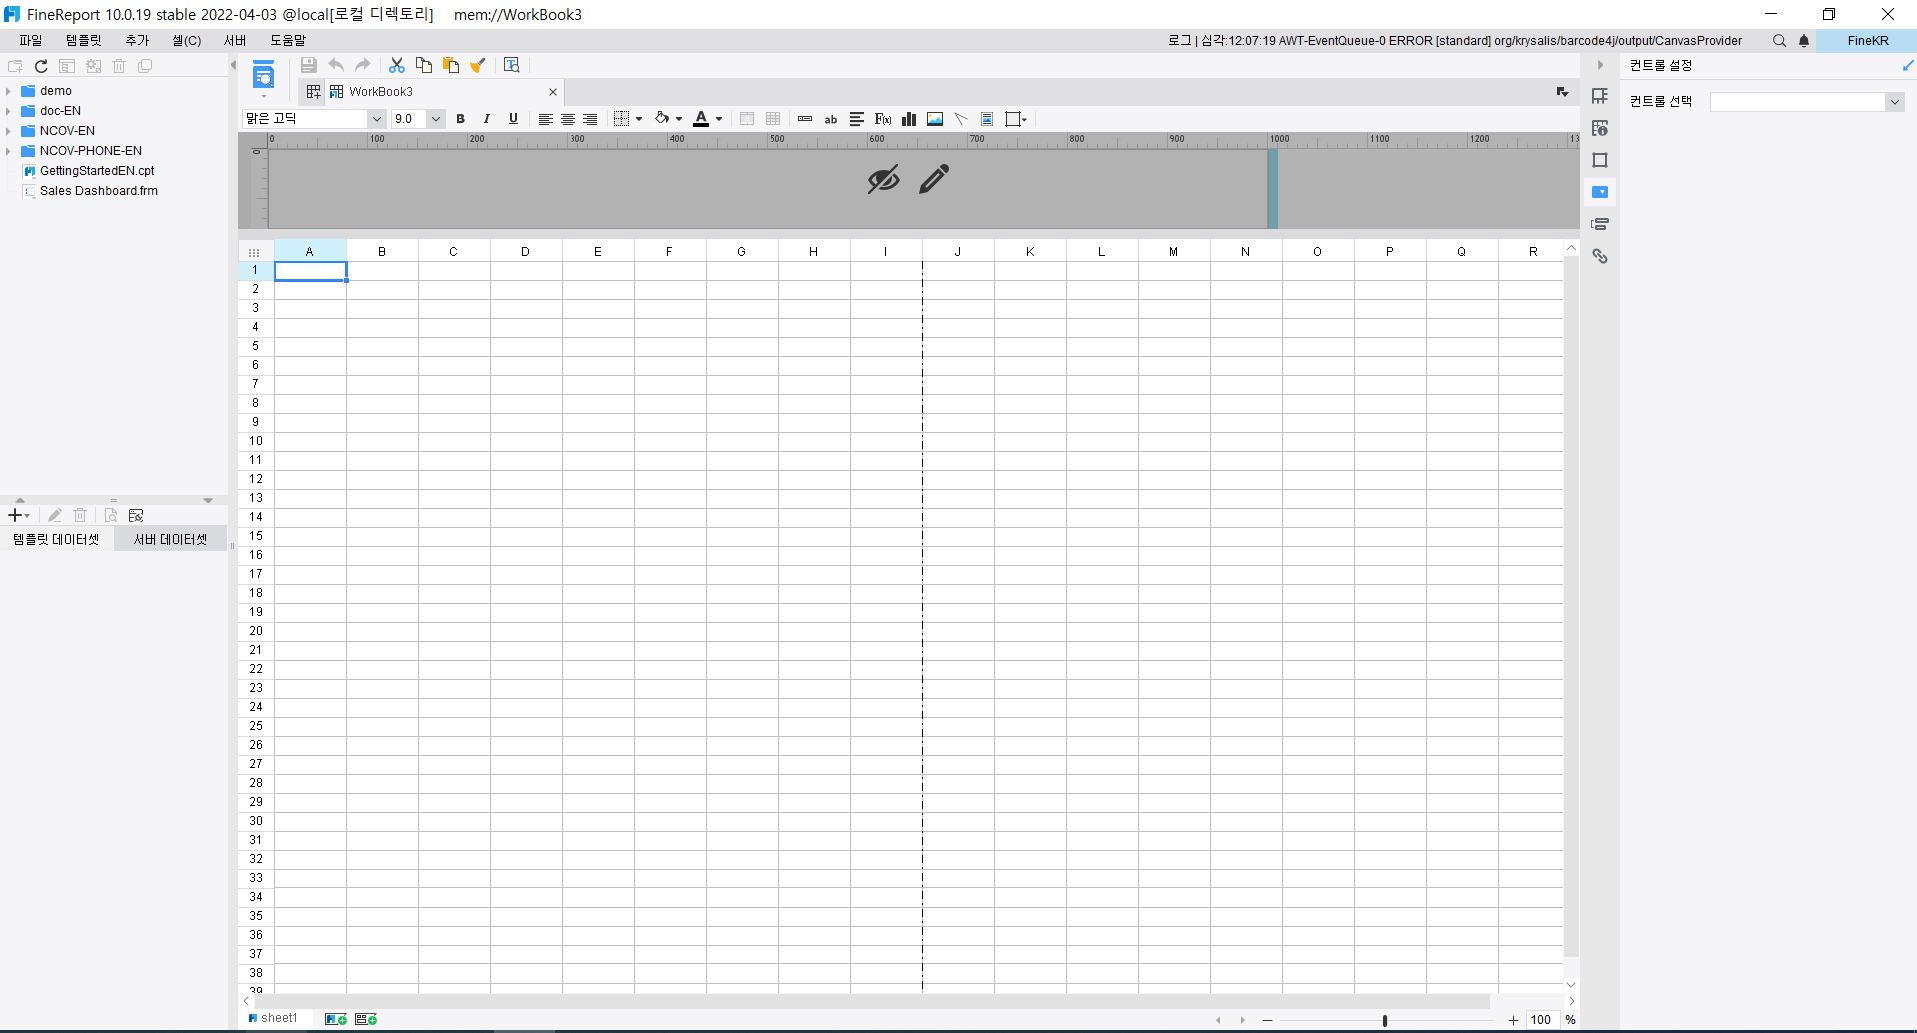1917x1033 pixels.
Task: Insert formula with F(x) icon
Action: point(883,119)
